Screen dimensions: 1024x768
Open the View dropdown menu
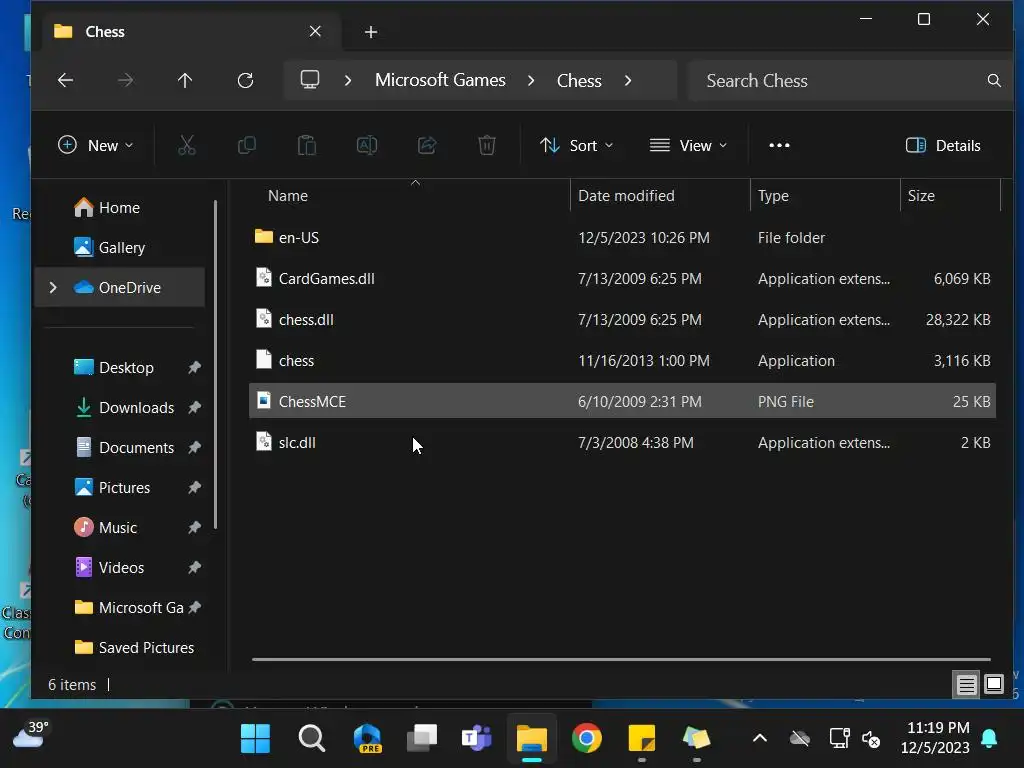pyautogui.click(x=688, y=145)
